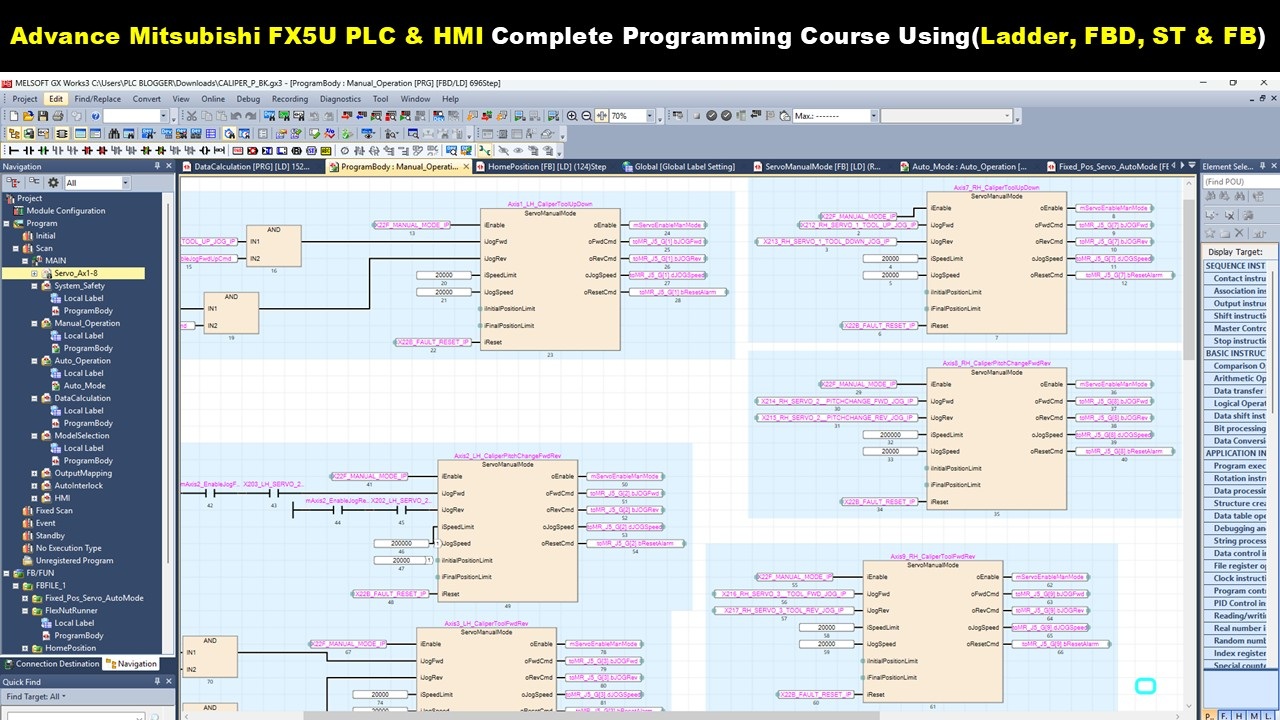Image resolution: width=1280 pixels, height=720 pixels.
Task: Click the second dark check circle icon
Action: (x=726, y=115)
